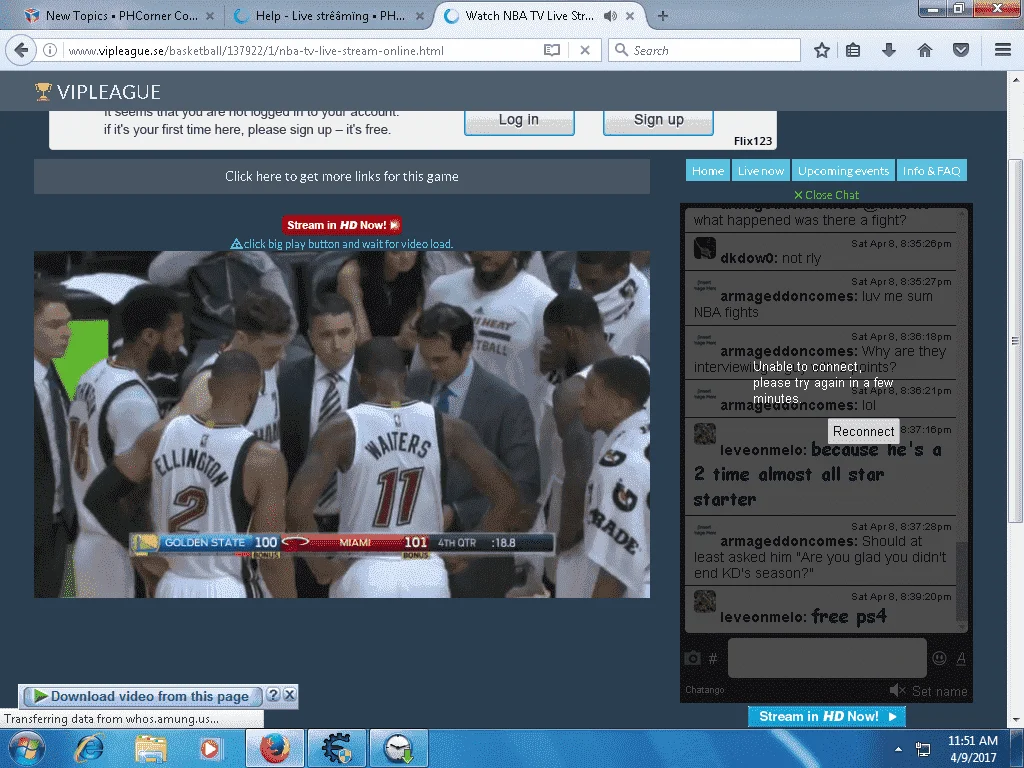Open the Windows Start menu
1024x768 pixels.
pyautogui.click(x=26, y=748)
